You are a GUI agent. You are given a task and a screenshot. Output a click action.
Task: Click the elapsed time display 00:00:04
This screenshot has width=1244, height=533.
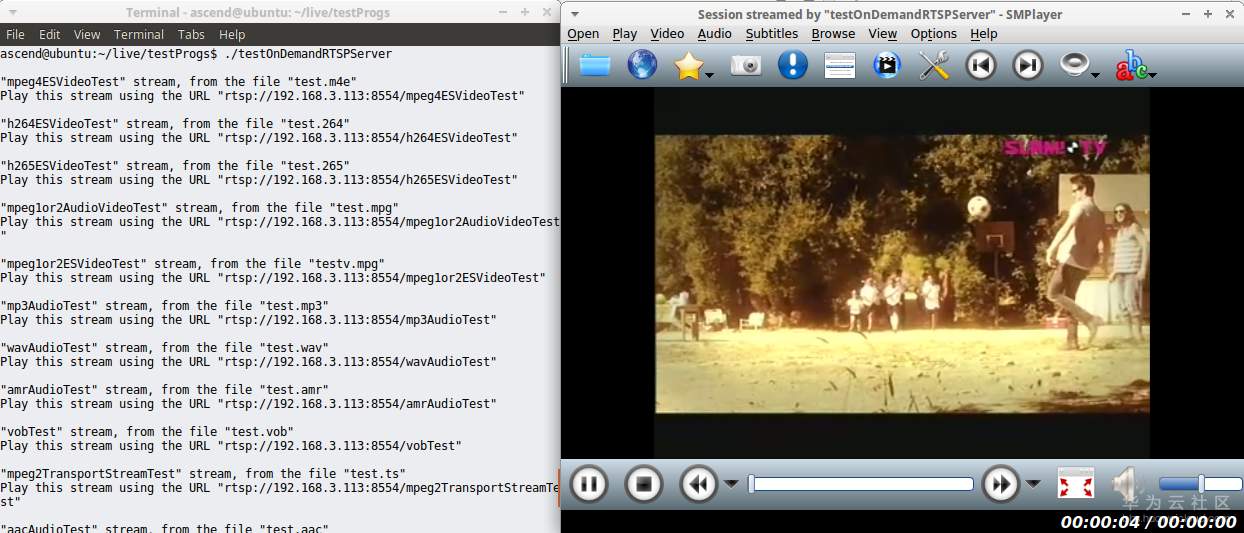[x=1100, y=522]
